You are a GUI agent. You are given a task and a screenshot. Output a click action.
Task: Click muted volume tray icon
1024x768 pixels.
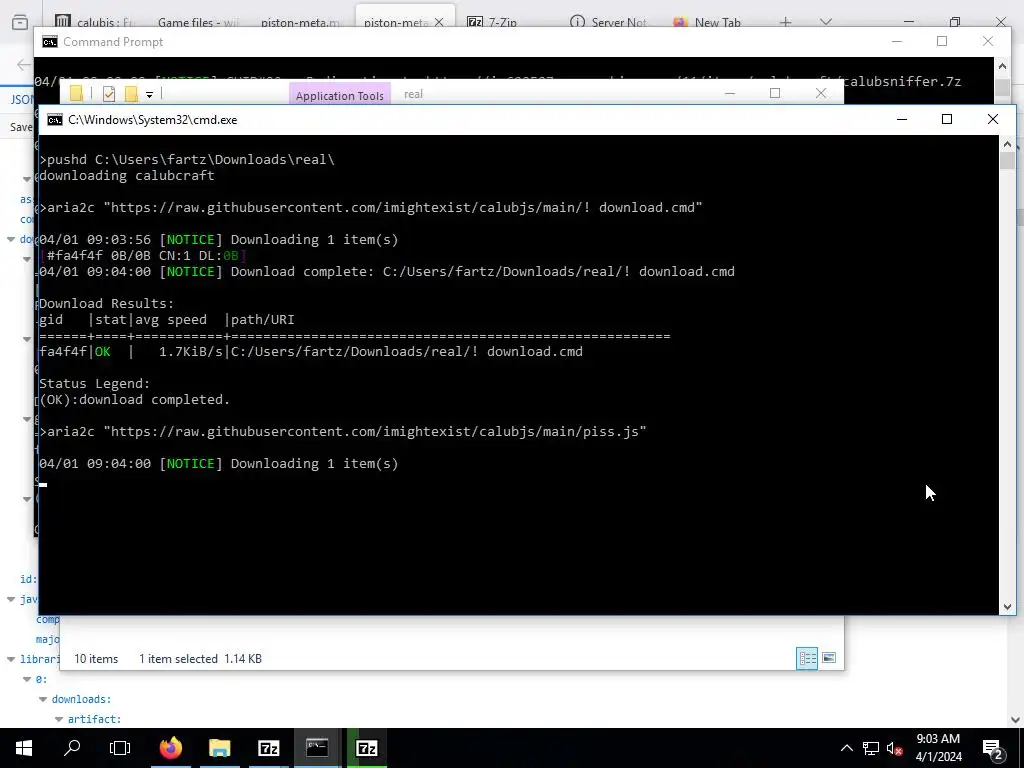point(895,748)
